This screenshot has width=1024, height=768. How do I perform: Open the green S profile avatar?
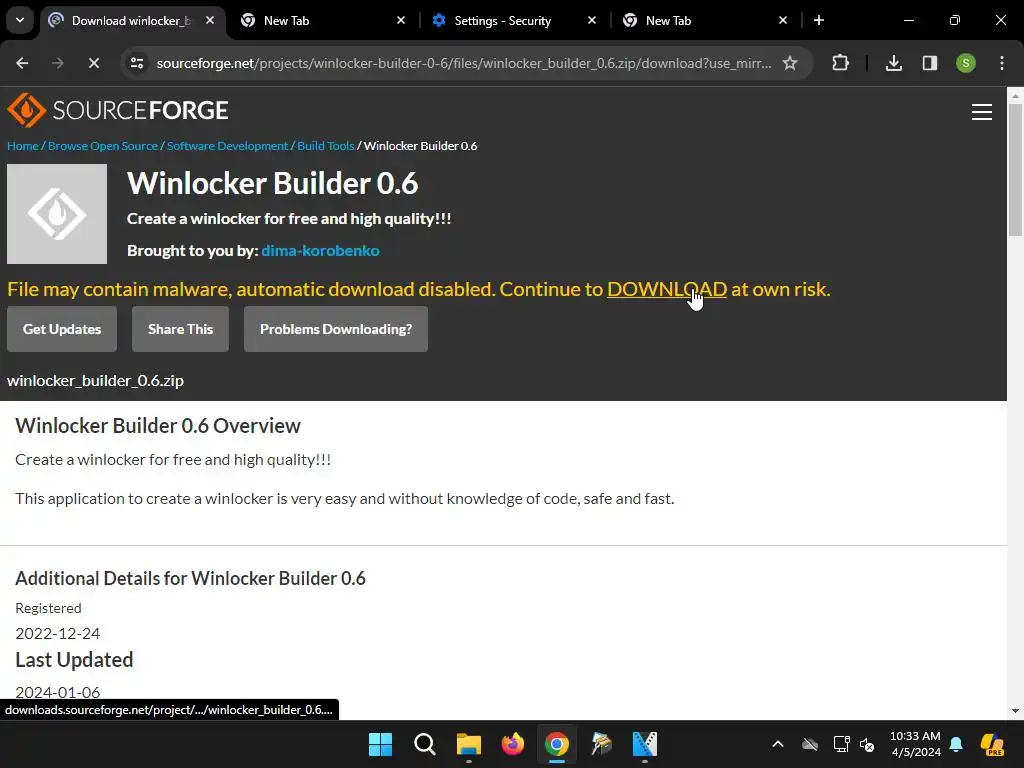[x=966, y=63]
